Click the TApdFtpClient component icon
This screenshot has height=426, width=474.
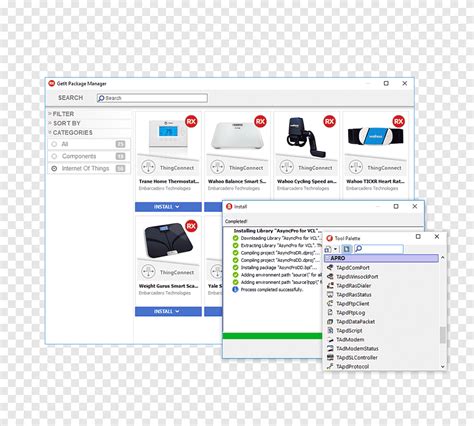coord(330,304)
